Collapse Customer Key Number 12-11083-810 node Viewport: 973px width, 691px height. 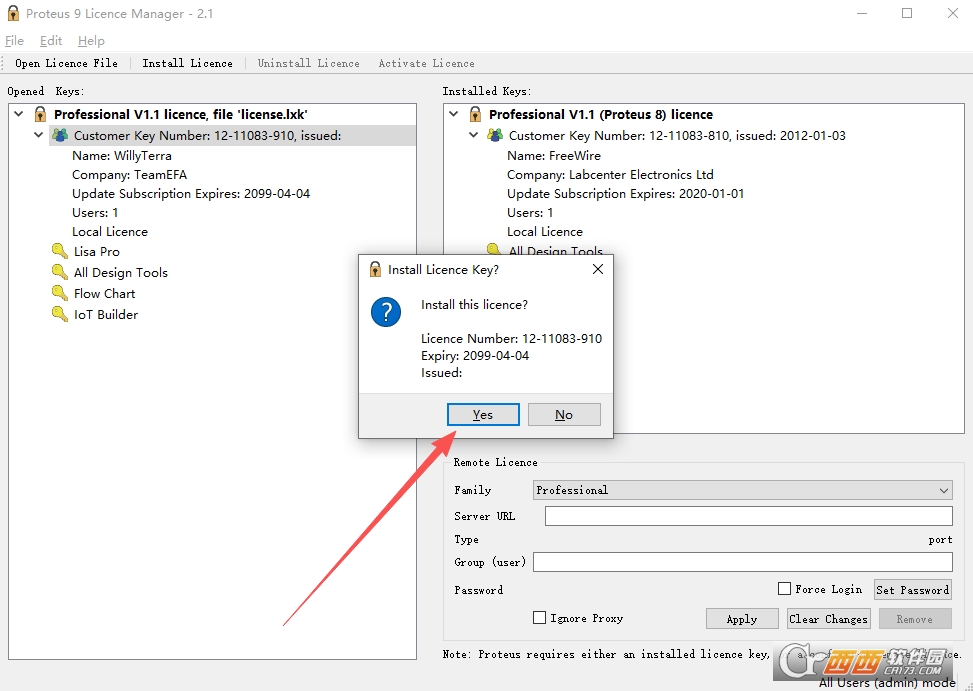click(473, 135)
